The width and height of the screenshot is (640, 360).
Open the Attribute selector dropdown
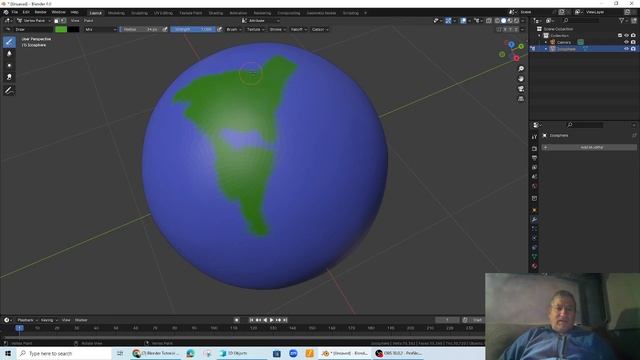tap(260, 20)
